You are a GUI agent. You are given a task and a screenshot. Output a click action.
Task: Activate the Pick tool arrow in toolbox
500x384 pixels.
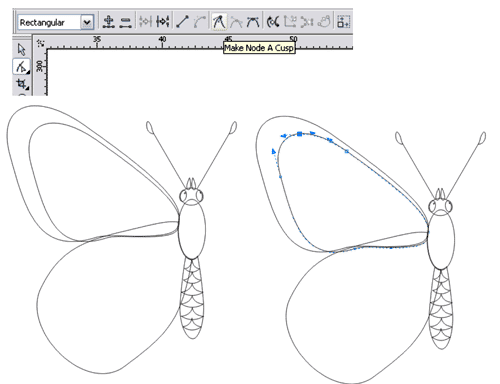(x=22, y=50)
